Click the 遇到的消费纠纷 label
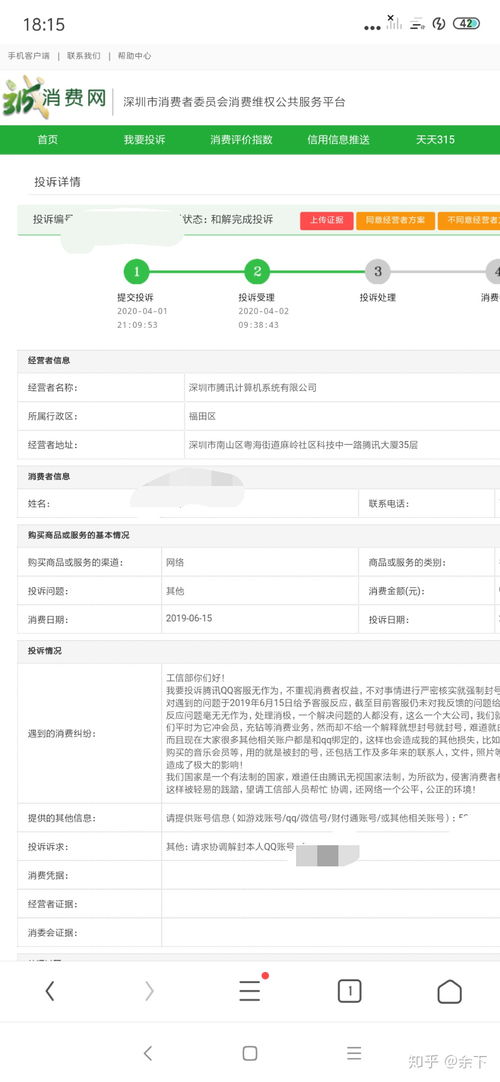This screenshot has height=1082, width=500. (62, 733)
